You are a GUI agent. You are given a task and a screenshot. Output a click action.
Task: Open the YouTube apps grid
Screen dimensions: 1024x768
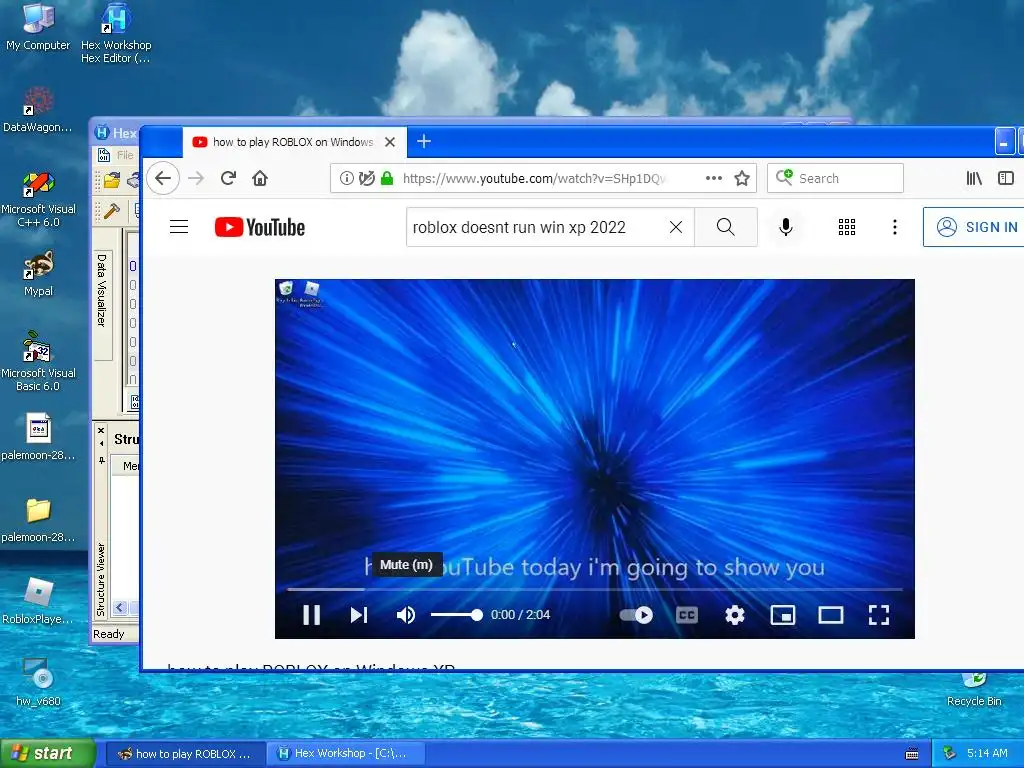[x=846, y=227]
